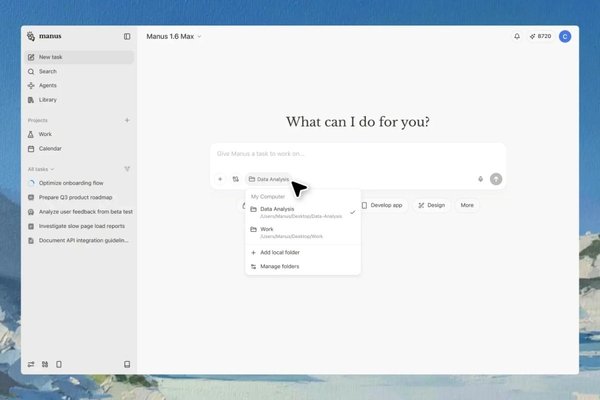
Task: Open Manage folders
Action: [x=303, y=266]
